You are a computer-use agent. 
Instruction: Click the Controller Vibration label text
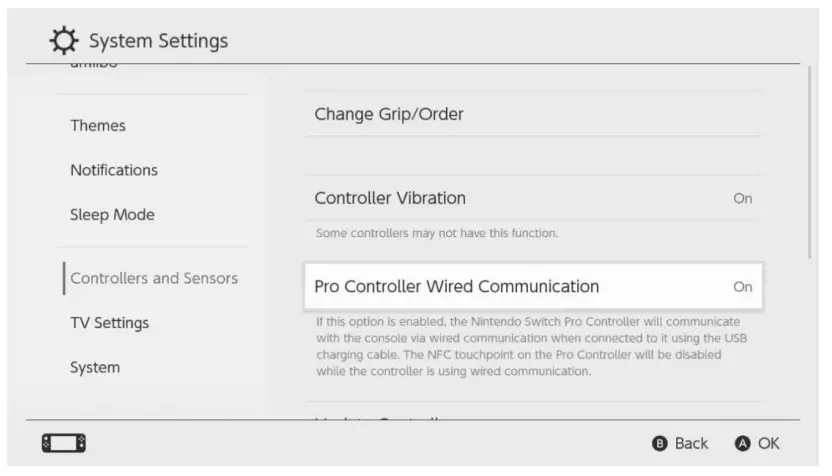point(390,198)
